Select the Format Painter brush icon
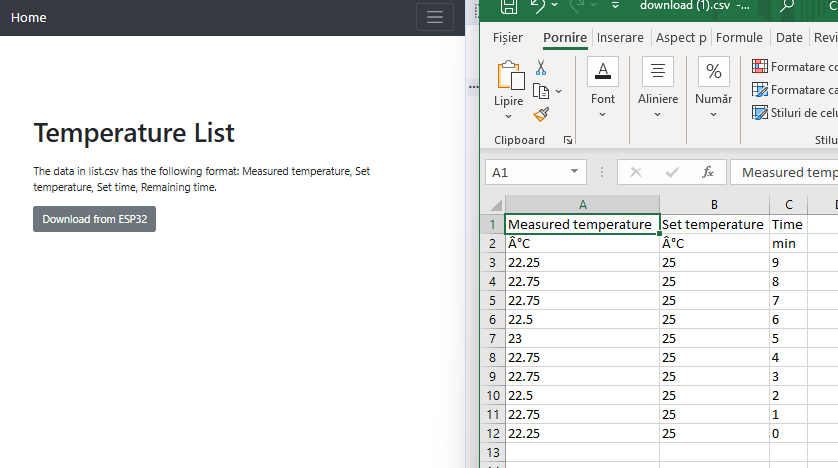This screenshot has width=838, height=468. [541, 115]
